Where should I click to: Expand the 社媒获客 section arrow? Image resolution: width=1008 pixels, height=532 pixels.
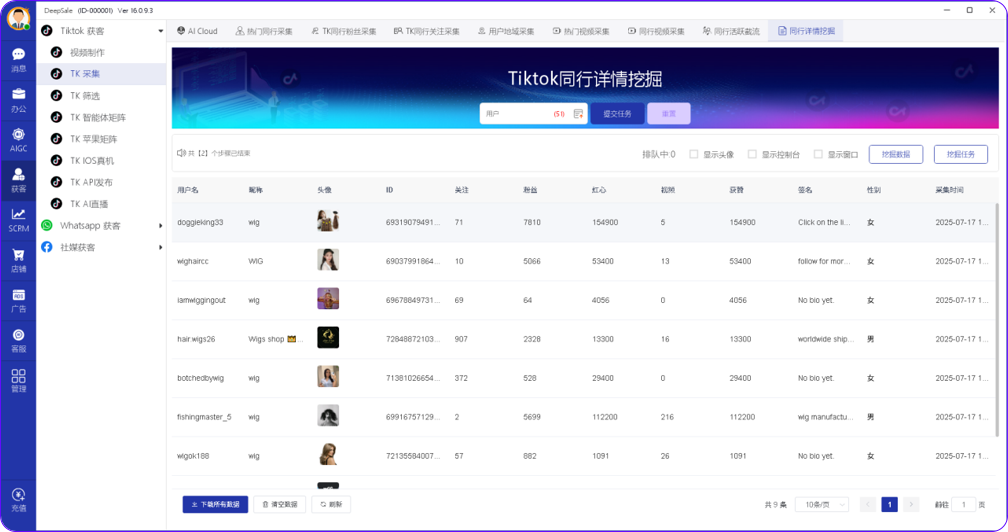(x=160, y=247)
